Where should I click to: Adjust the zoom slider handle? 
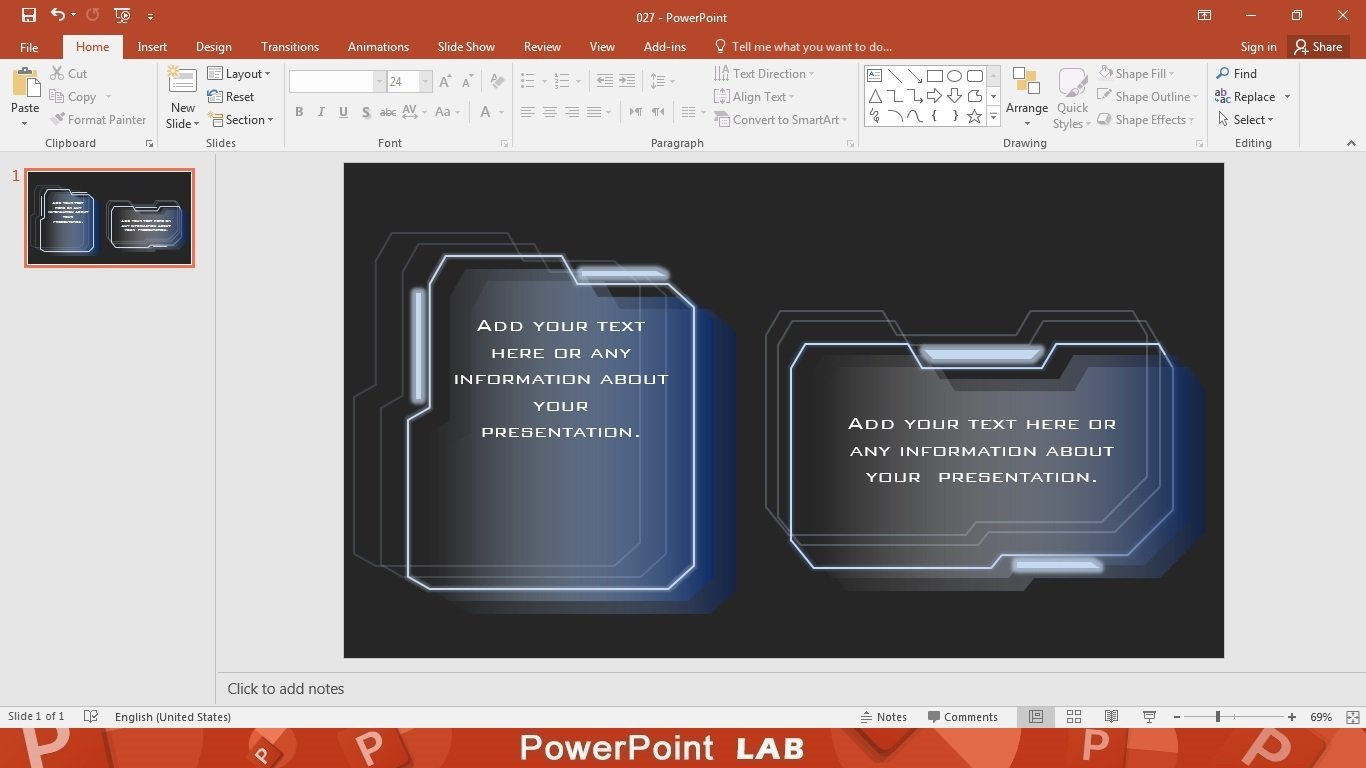[x=1217, y=717]
